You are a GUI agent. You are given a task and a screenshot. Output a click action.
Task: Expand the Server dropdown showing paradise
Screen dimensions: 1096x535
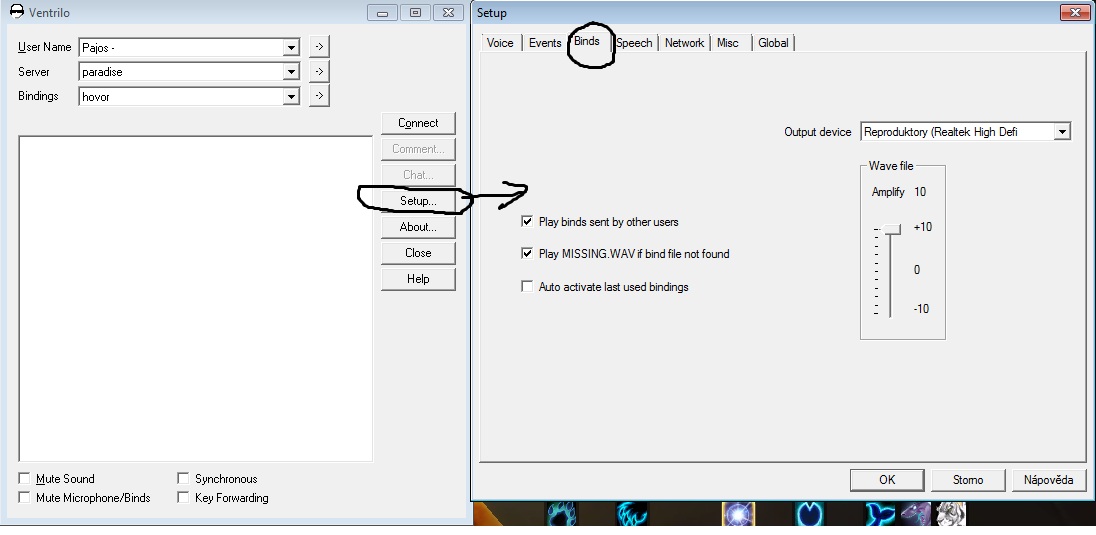click(291, 72)
